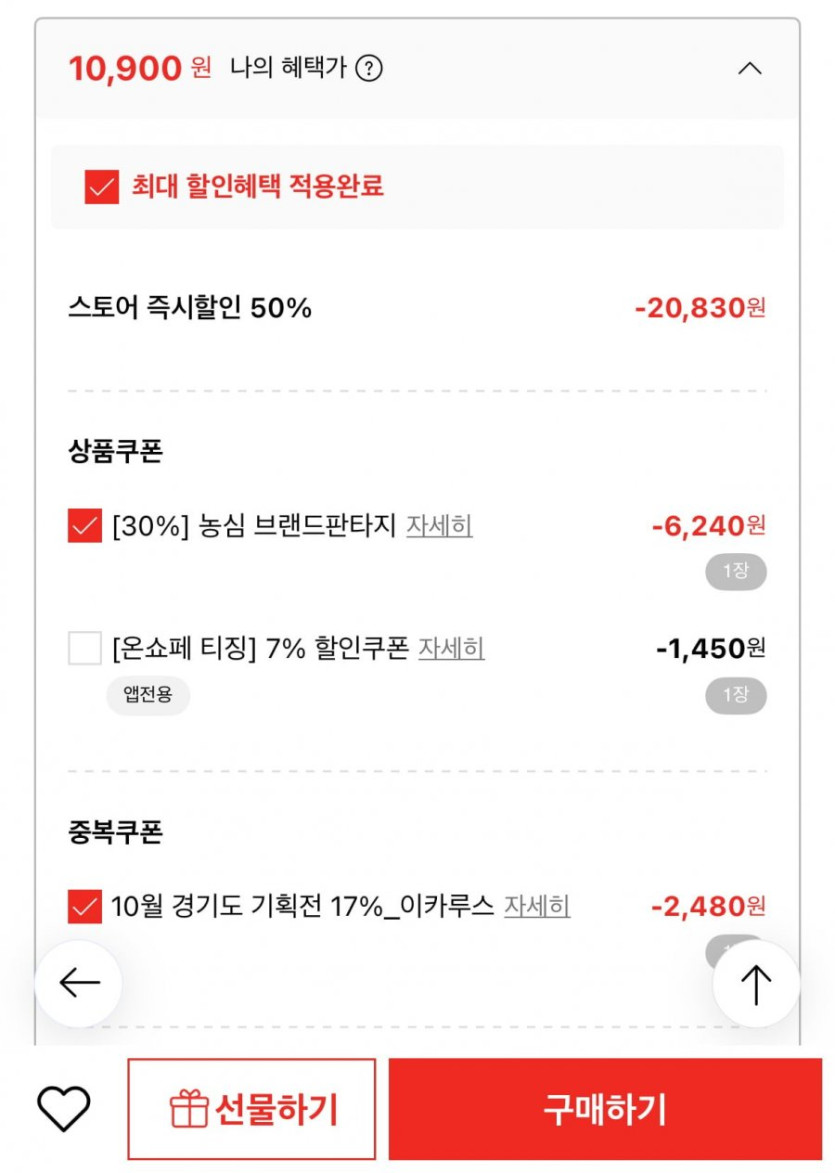Click the gift box icon on 선물하기
Viewport: 835px width, 1173px height.
coord(188,1109)
